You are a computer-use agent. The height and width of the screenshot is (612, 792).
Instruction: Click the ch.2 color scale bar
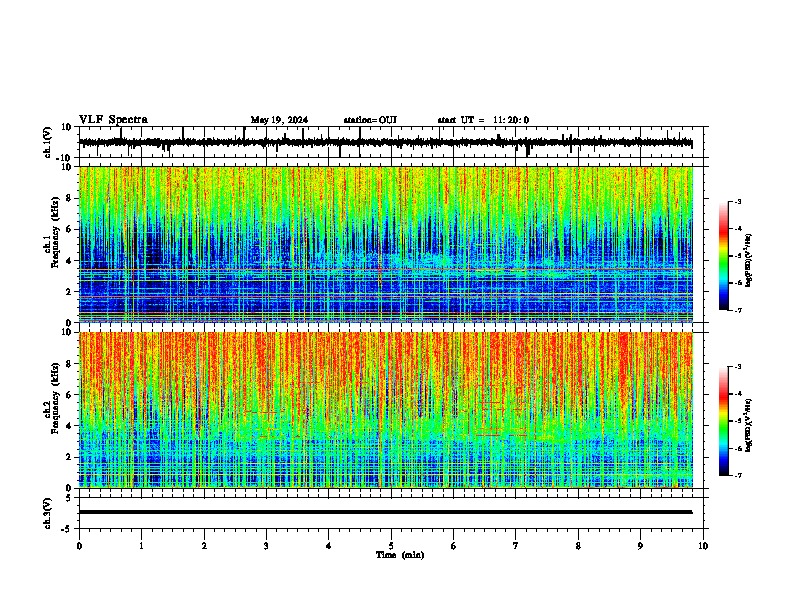point(724,421)
